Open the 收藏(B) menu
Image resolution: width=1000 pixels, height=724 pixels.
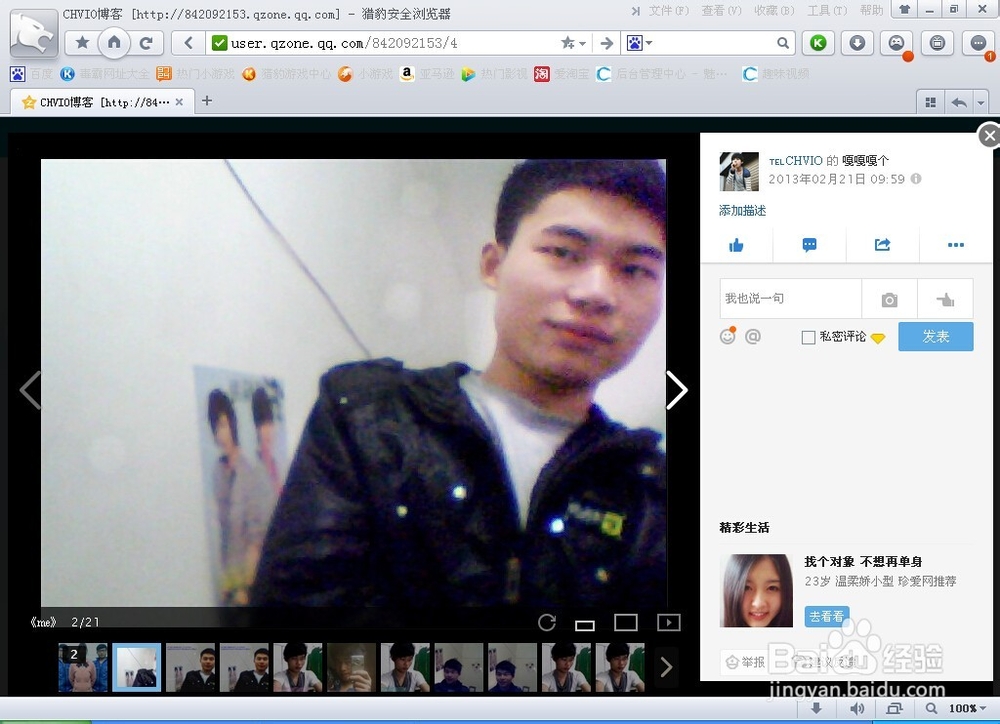pyautogui.click(x=774, y=11)
